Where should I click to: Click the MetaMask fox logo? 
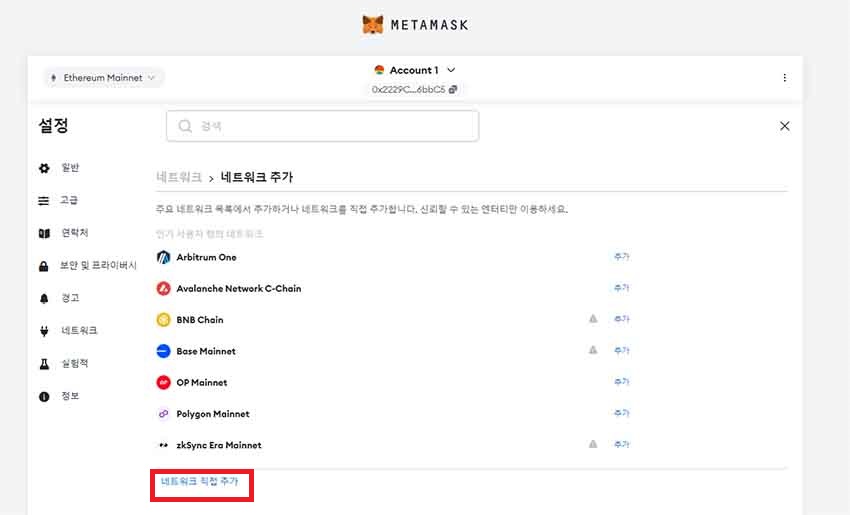click(373, 24)
